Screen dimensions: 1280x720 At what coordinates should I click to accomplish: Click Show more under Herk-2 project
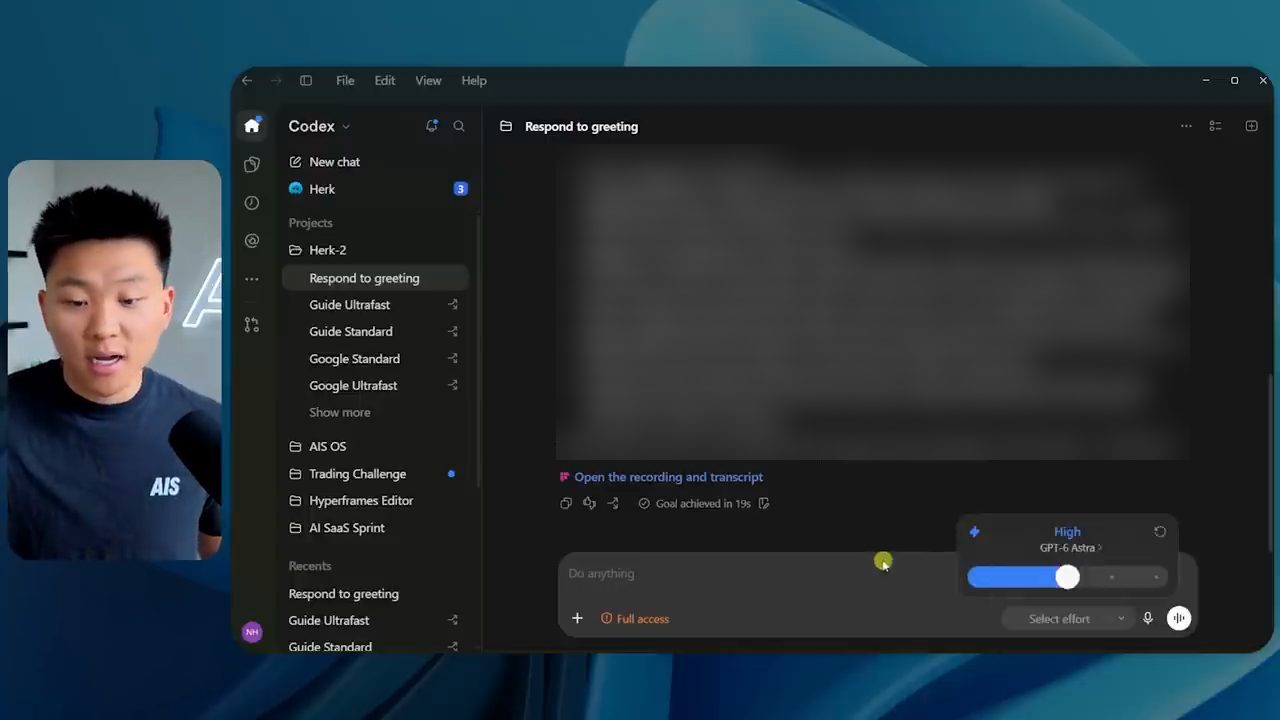click(339, 412)
